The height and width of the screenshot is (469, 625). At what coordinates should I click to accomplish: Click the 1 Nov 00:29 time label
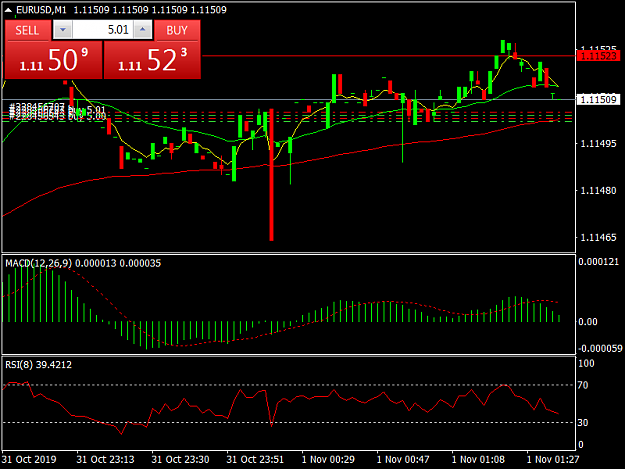(328, 459)
